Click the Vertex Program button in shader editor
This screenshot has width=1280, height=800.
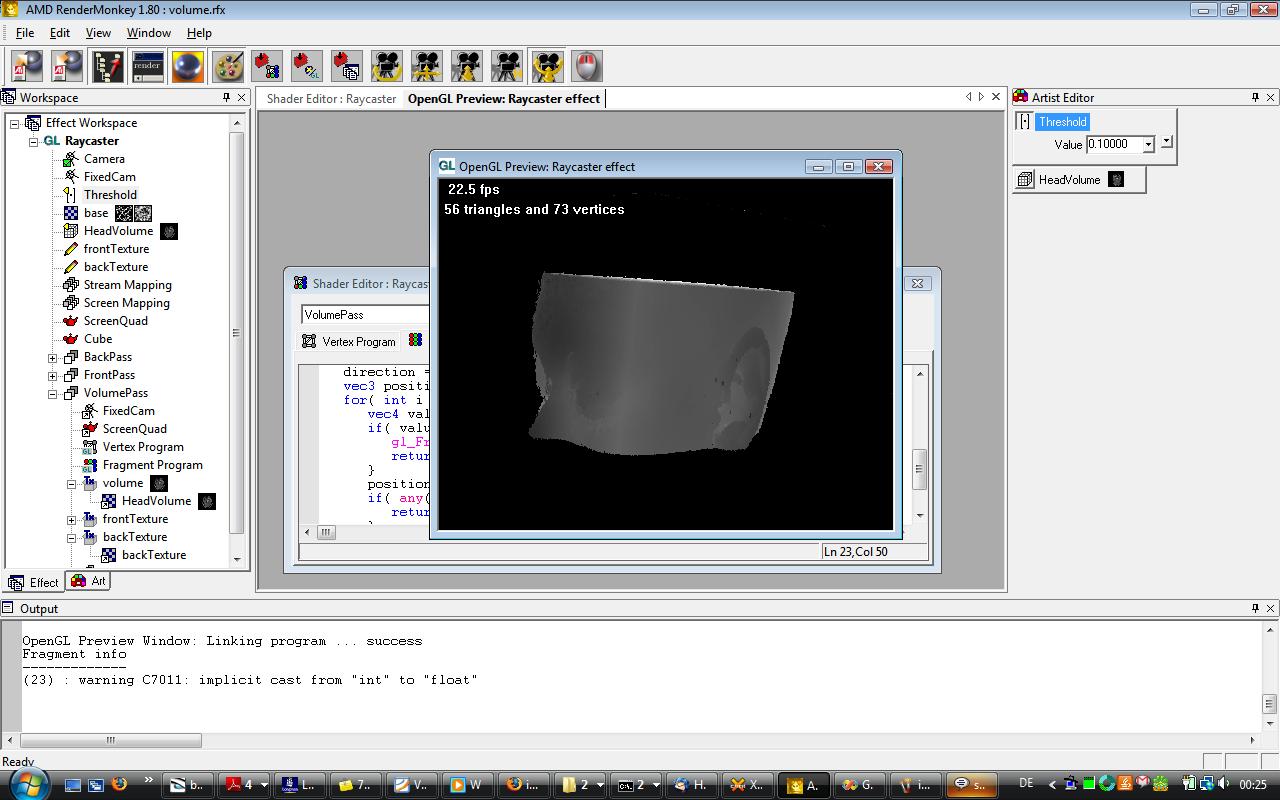click(x=350, y=341)
